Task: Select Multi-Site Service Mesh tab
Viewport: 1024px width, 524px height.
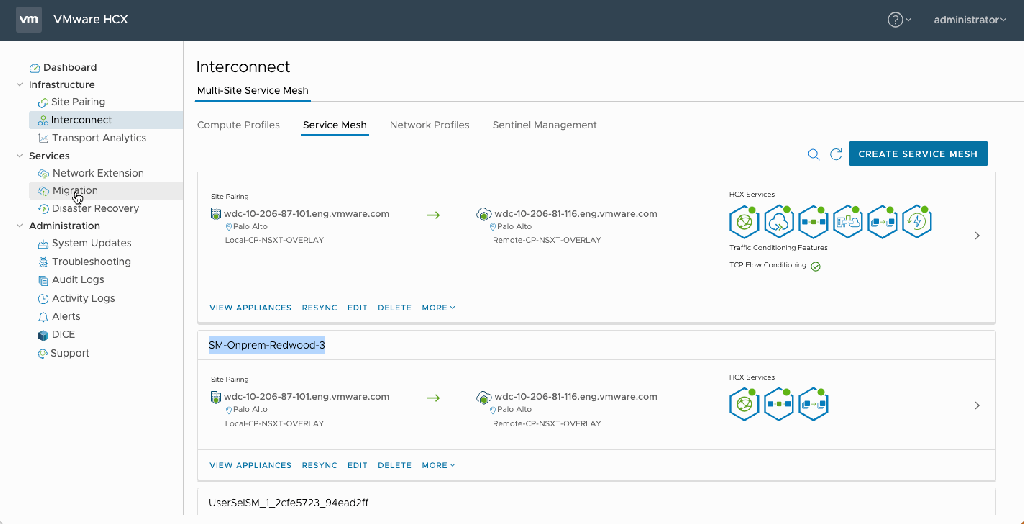Action: [253, 90]
